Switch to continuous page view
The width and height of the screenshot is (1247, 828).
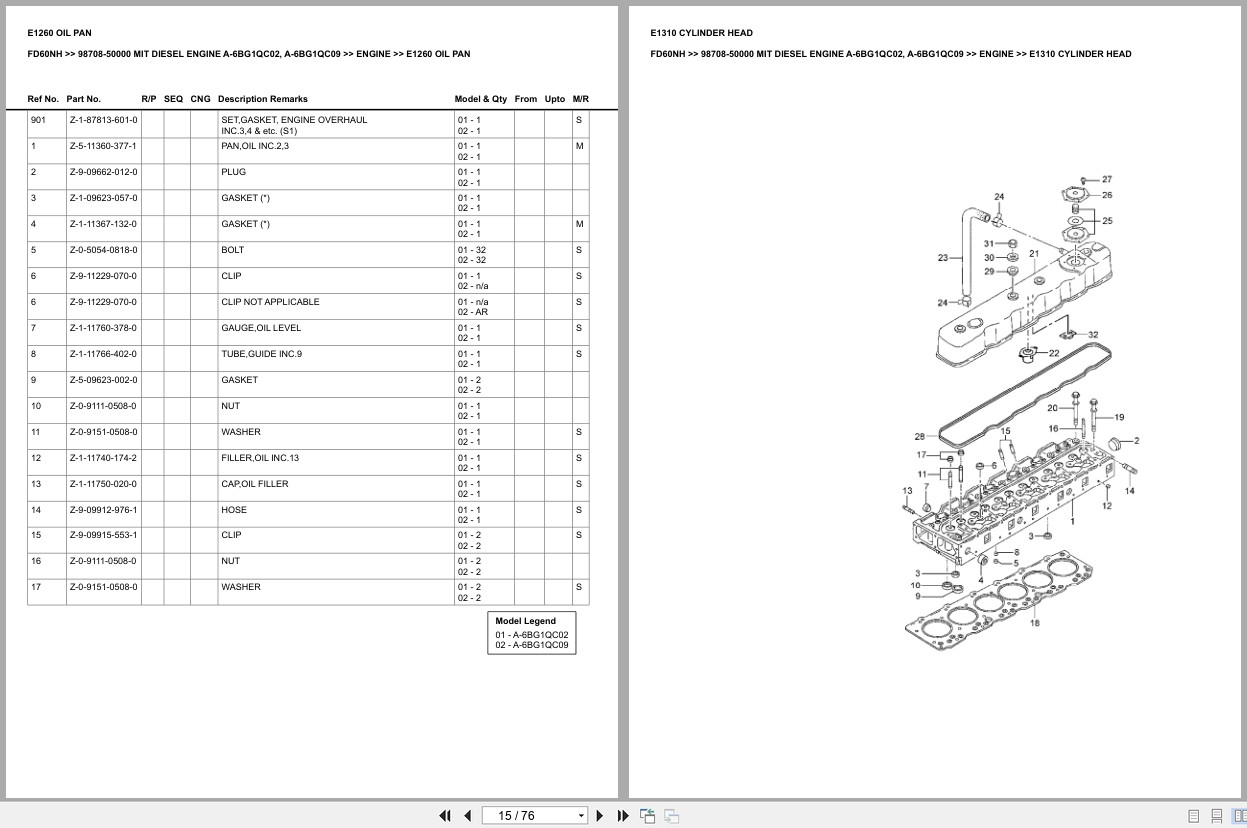tap(1216, 816)
